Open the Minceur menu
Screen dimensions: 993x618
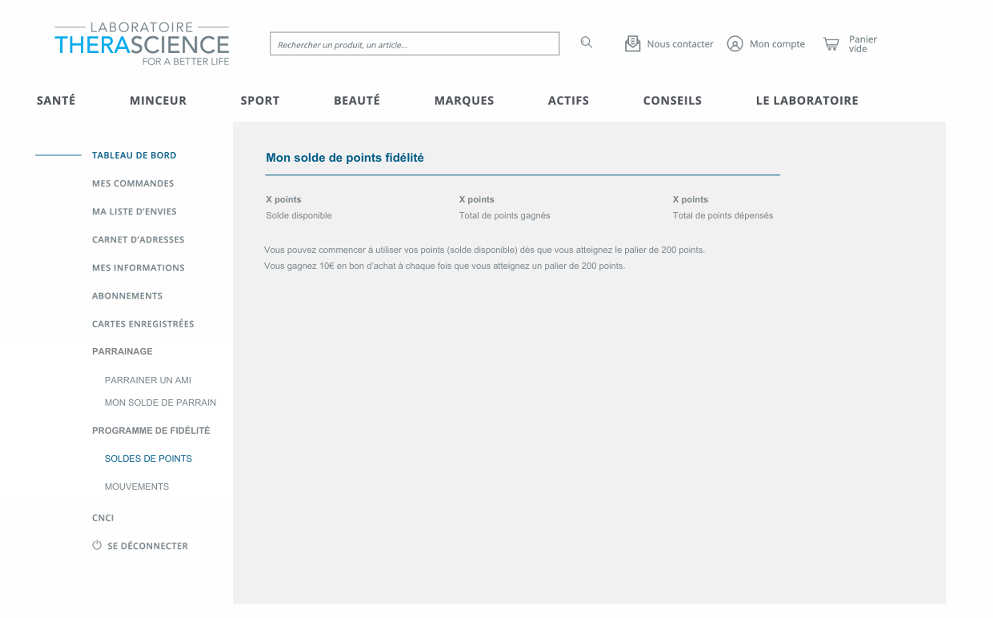click(x=158, y=101)
